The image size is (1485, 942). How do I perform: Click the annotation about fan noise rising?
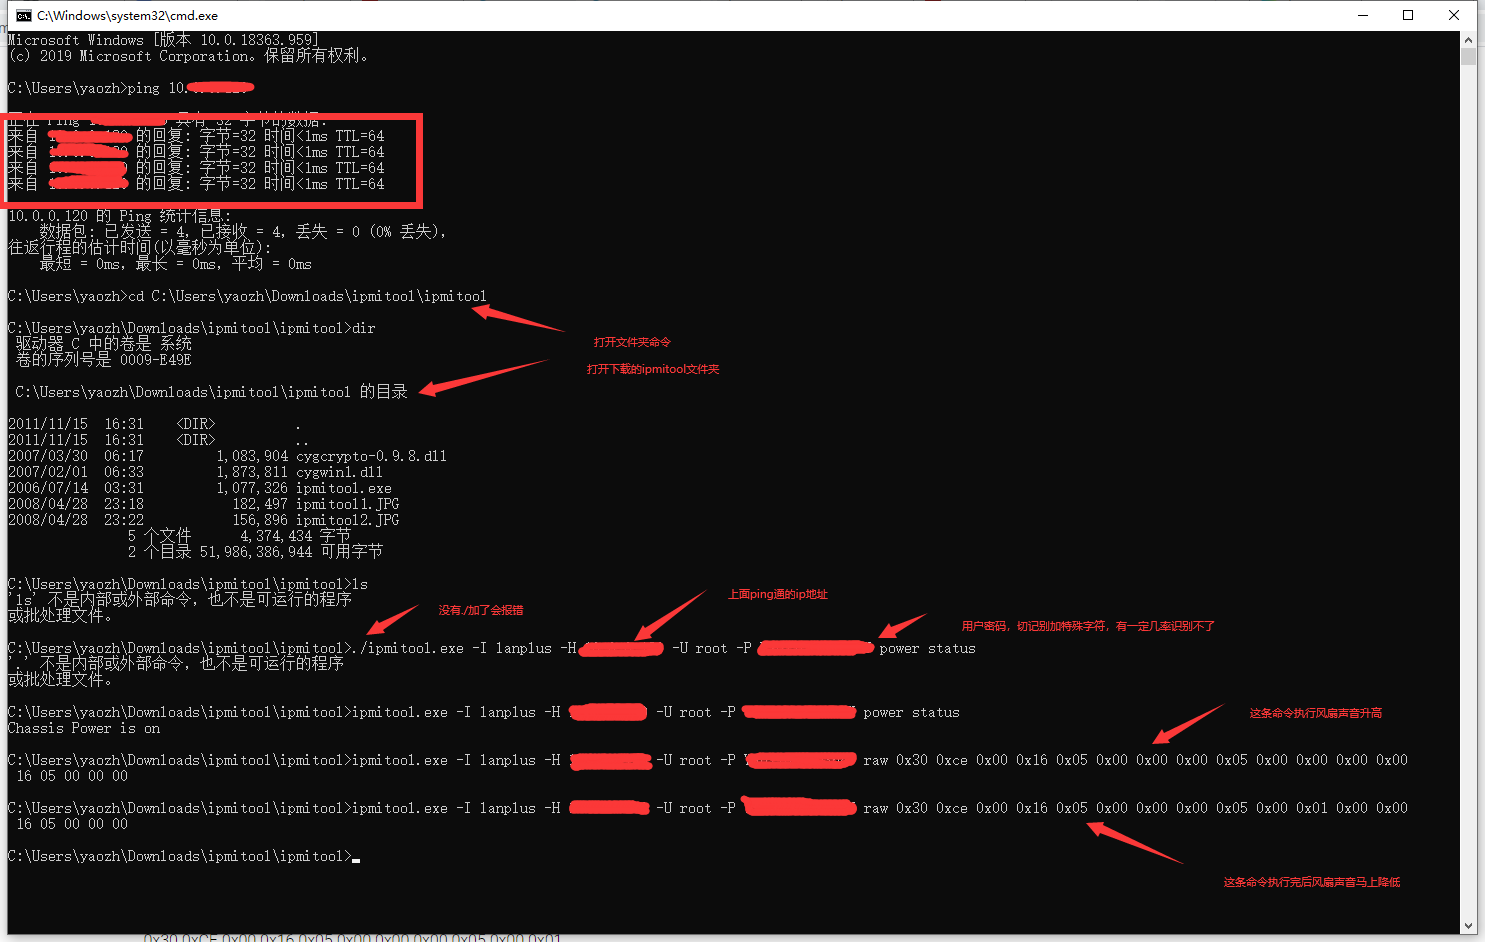[1314, 711]
